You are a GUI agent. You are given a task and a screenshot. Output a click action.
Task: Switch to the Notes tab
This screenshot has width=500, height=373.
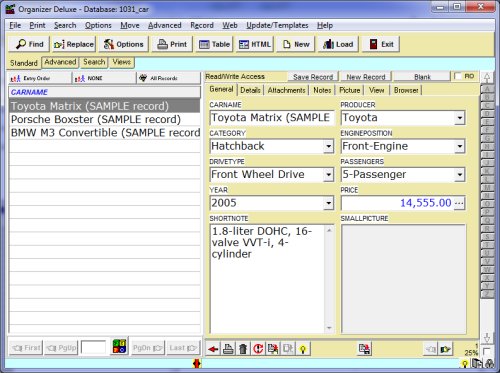tap(322, 90)
